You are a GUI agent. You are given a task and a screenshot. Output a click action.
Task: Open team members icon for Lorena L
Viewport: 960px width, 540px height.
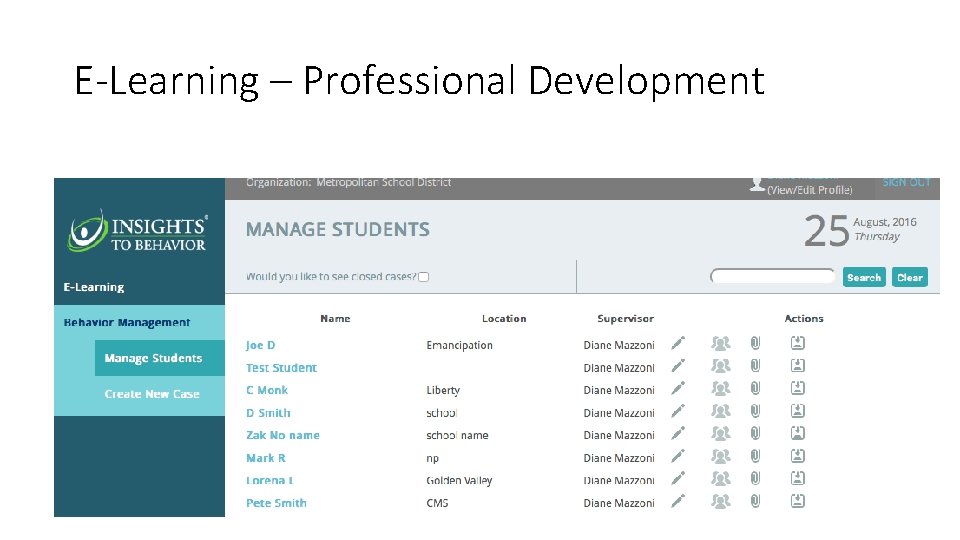pyautogui.click(x=721, y=479)
